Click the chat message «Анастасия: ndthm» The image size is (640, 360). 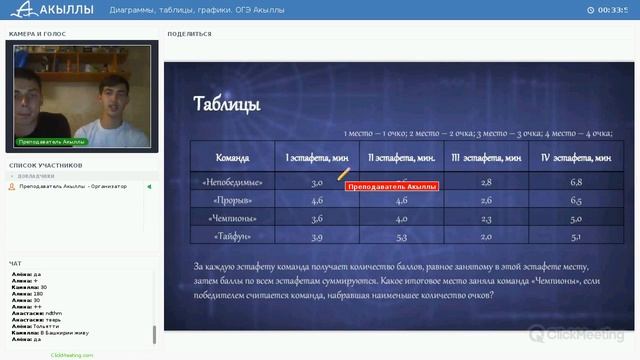(37, 313)
